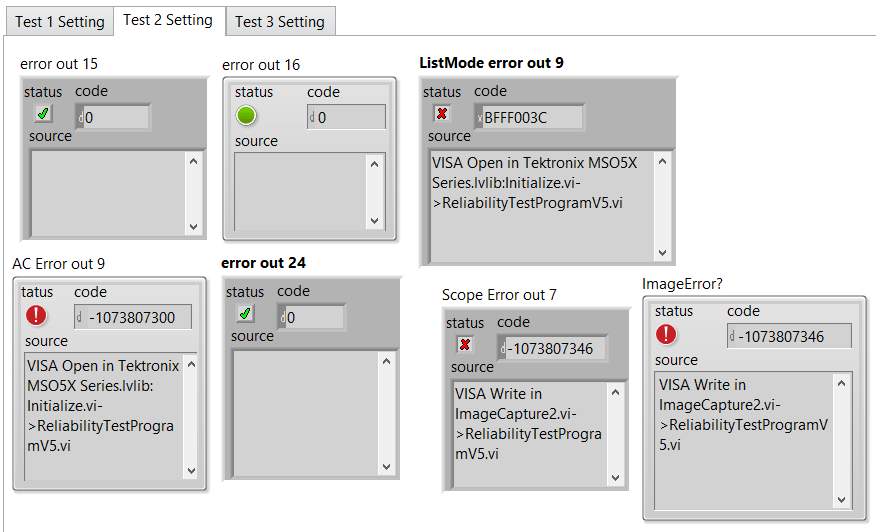Click scroll down arrow in error out 15 source
This screenshot has height=532, width=876.
click(x=193, y=226)
